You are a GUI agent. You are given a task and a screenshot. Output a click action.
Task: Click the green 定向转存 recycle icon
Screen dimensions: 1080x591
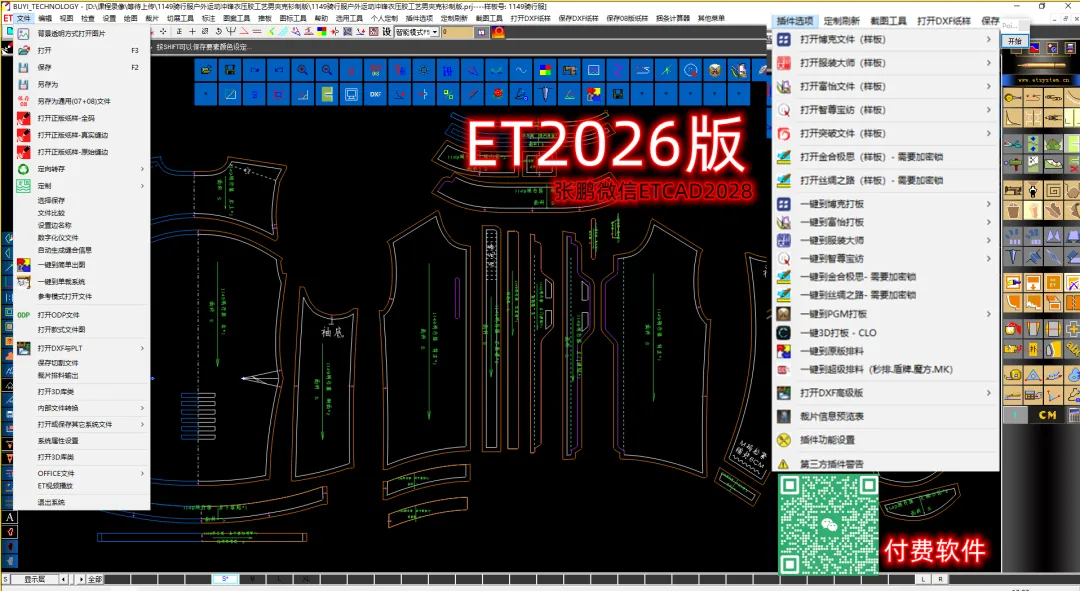point(23,169)
